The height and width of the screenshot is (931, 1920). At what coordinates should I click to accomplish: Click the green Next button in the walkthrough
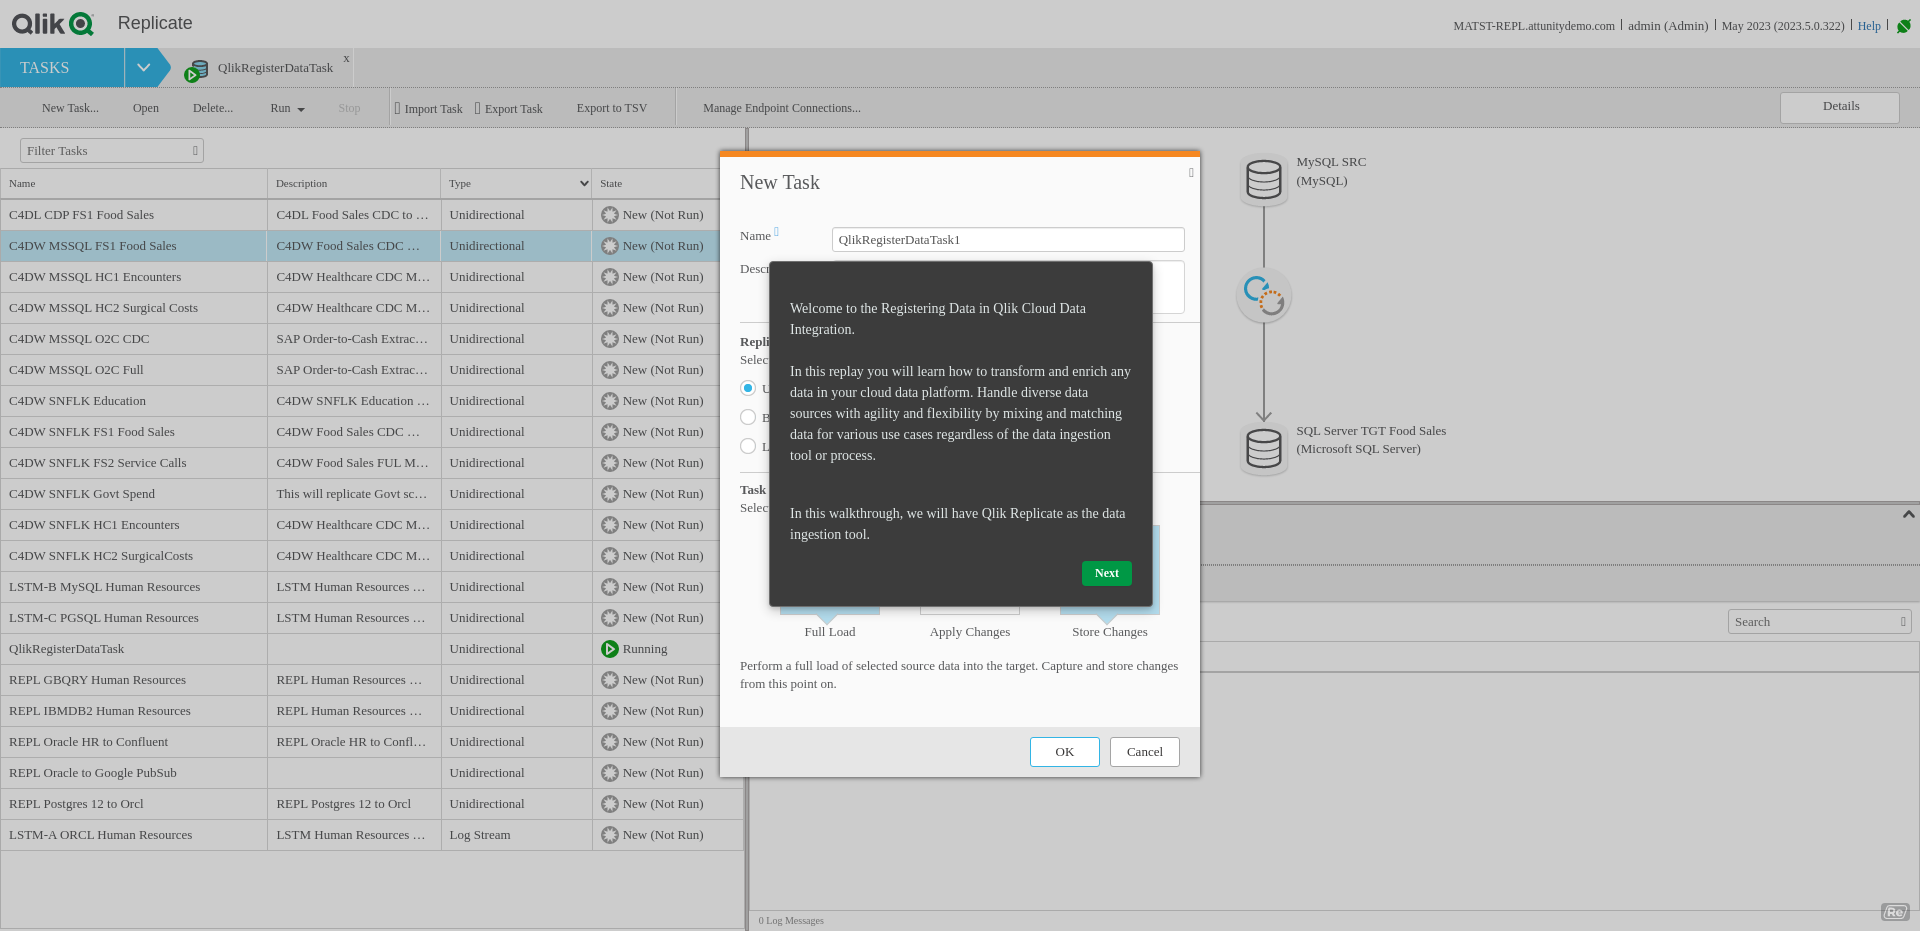pyautogui.click(x=1106, y=573)
